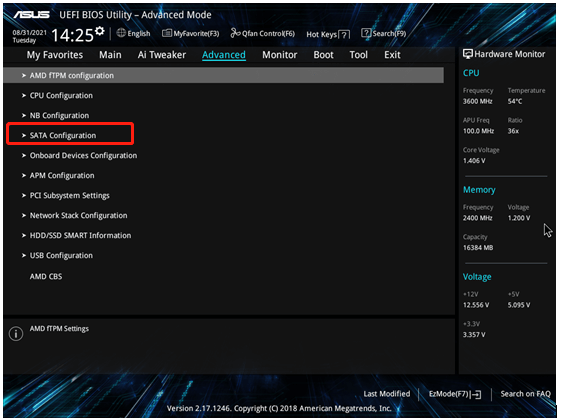Viewport: 561px width, 420px height.
Task: Open MyFavorite(F3) list icon
Action: point(166,33)
